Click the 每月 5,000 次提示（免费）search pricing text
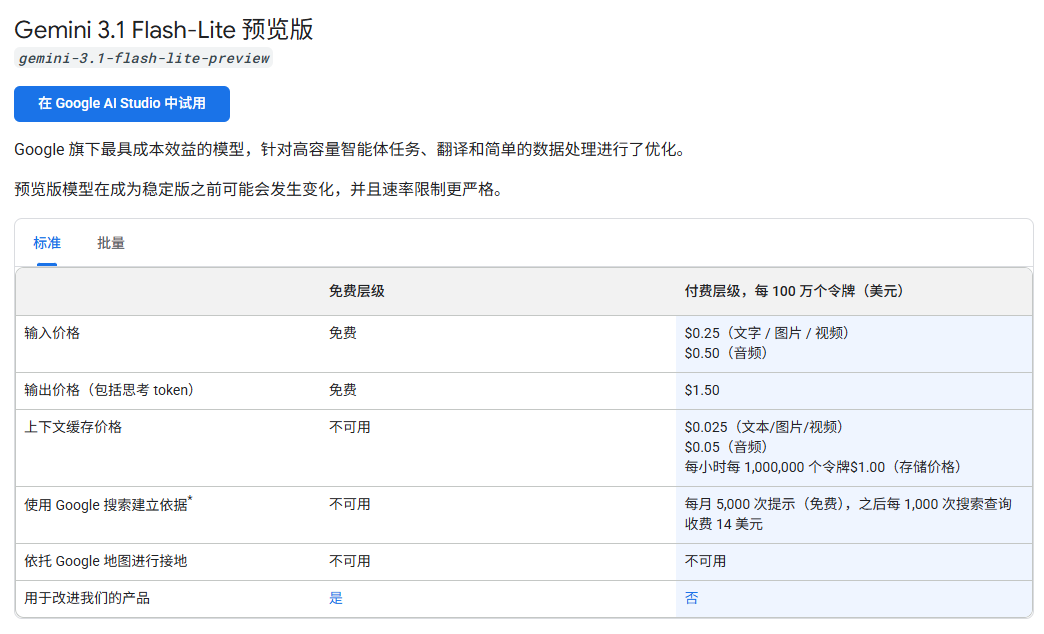The height and width of the screenshot is (634, 1044). point(848,514)
